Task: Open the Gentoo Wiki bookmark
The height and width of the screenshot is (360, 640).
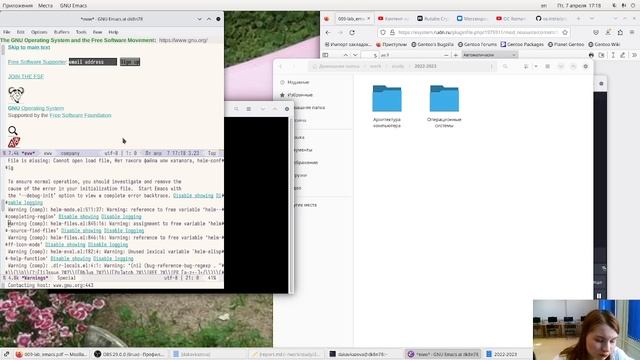Action: tap(604, 44)
